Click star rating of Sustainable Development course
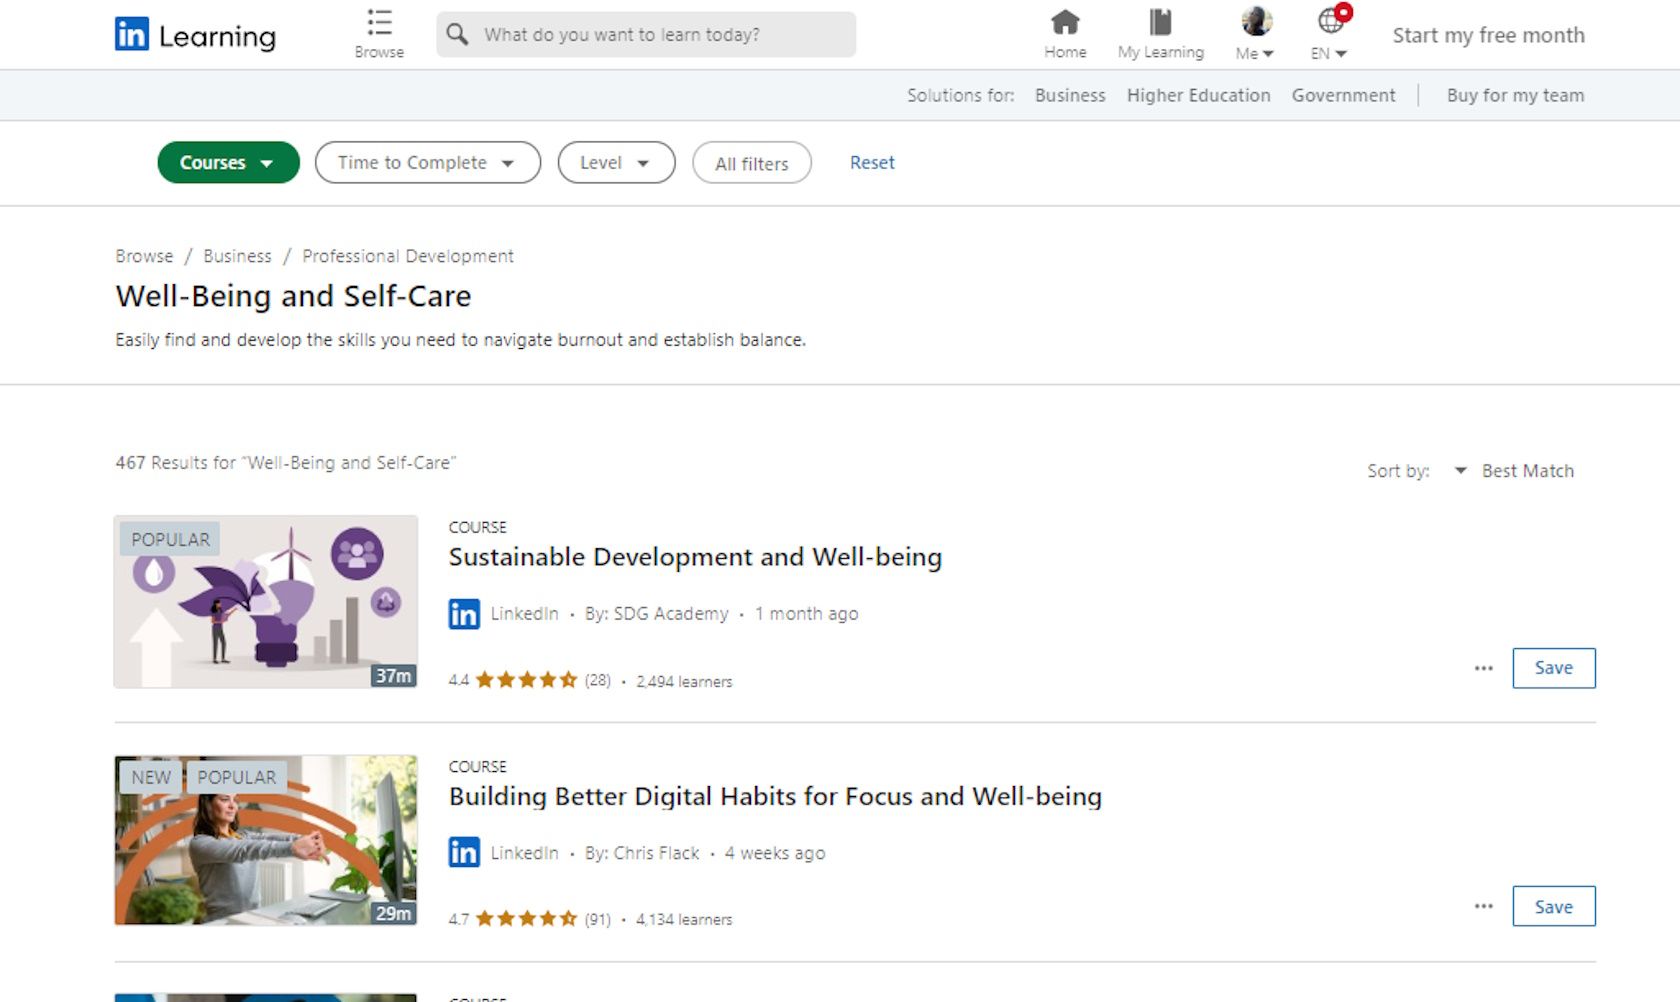 [x=526, y=680]
